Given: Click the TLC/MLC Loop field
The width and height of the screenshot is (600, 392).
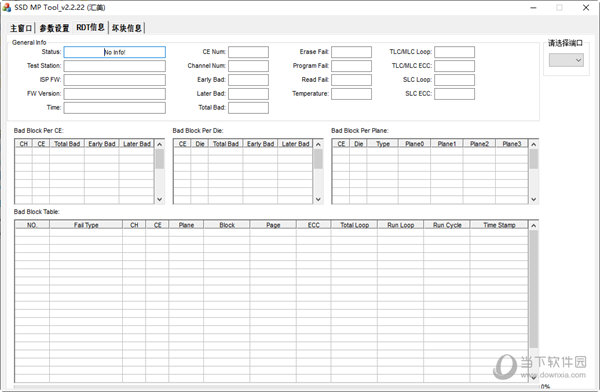Looking at the screenshot, I should 454,52.
